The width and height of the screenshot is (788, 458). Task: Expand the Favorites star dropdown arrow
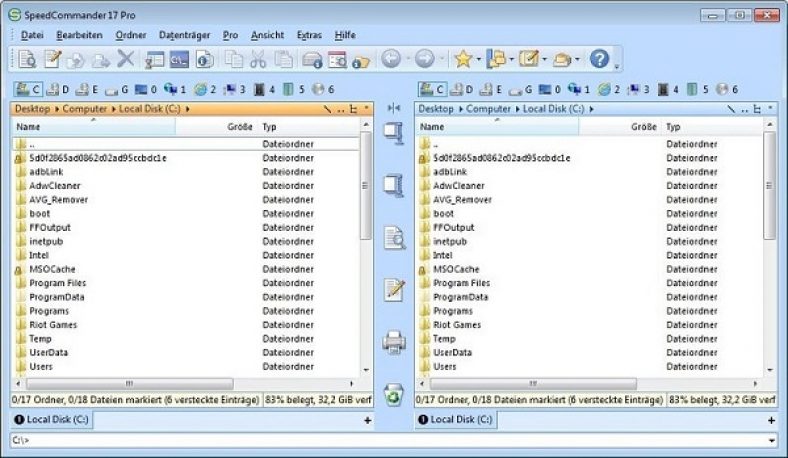coord(478,59)
